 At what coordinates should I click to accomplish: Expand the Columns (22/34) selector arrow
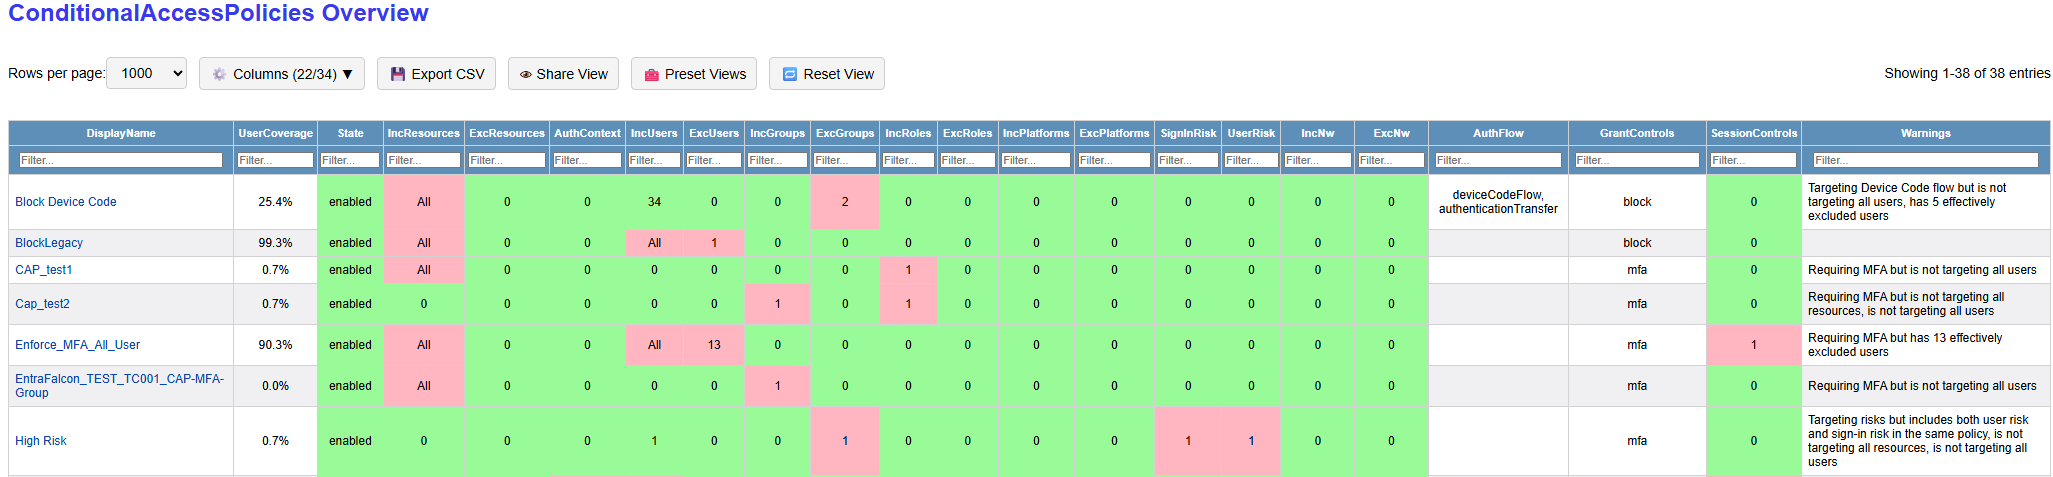click(x=348, y=74)
